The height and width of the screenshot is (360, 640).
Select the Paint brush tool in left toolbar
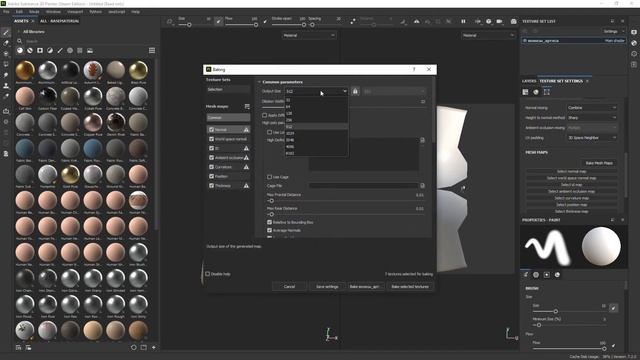pos(6,32)
